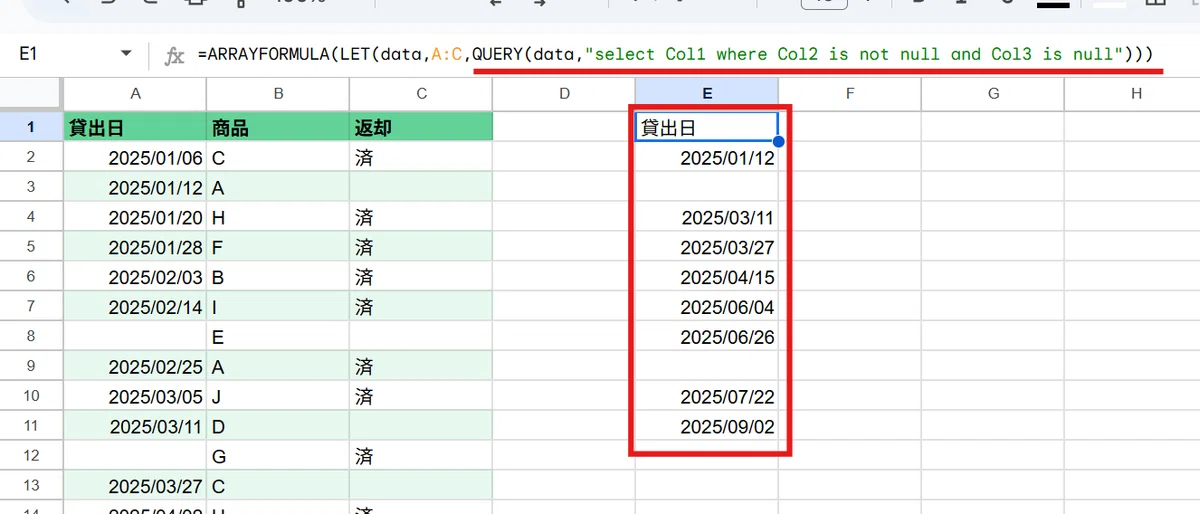Click the 貸出日 header cell in column A

[x=135, y=127]
